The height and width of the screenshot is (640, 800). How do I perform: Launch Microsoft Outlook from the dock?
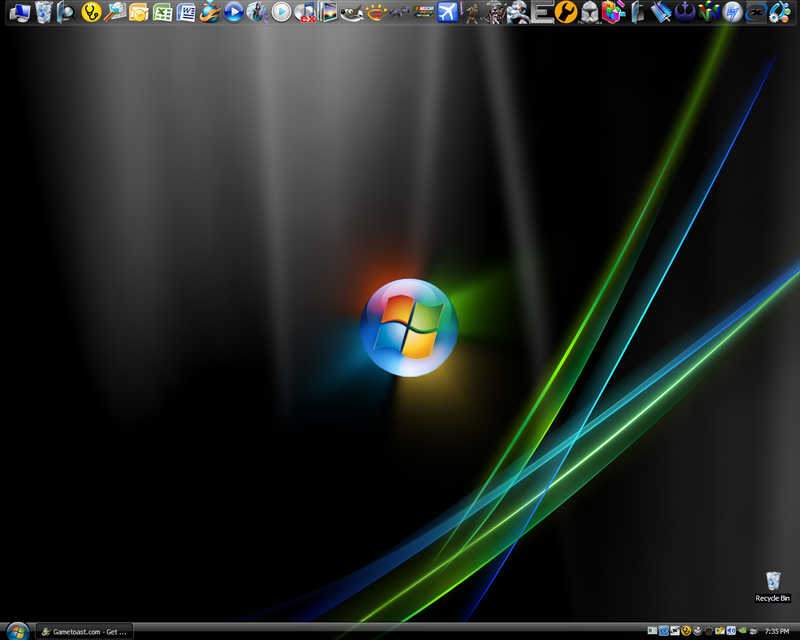pos(139,12)
